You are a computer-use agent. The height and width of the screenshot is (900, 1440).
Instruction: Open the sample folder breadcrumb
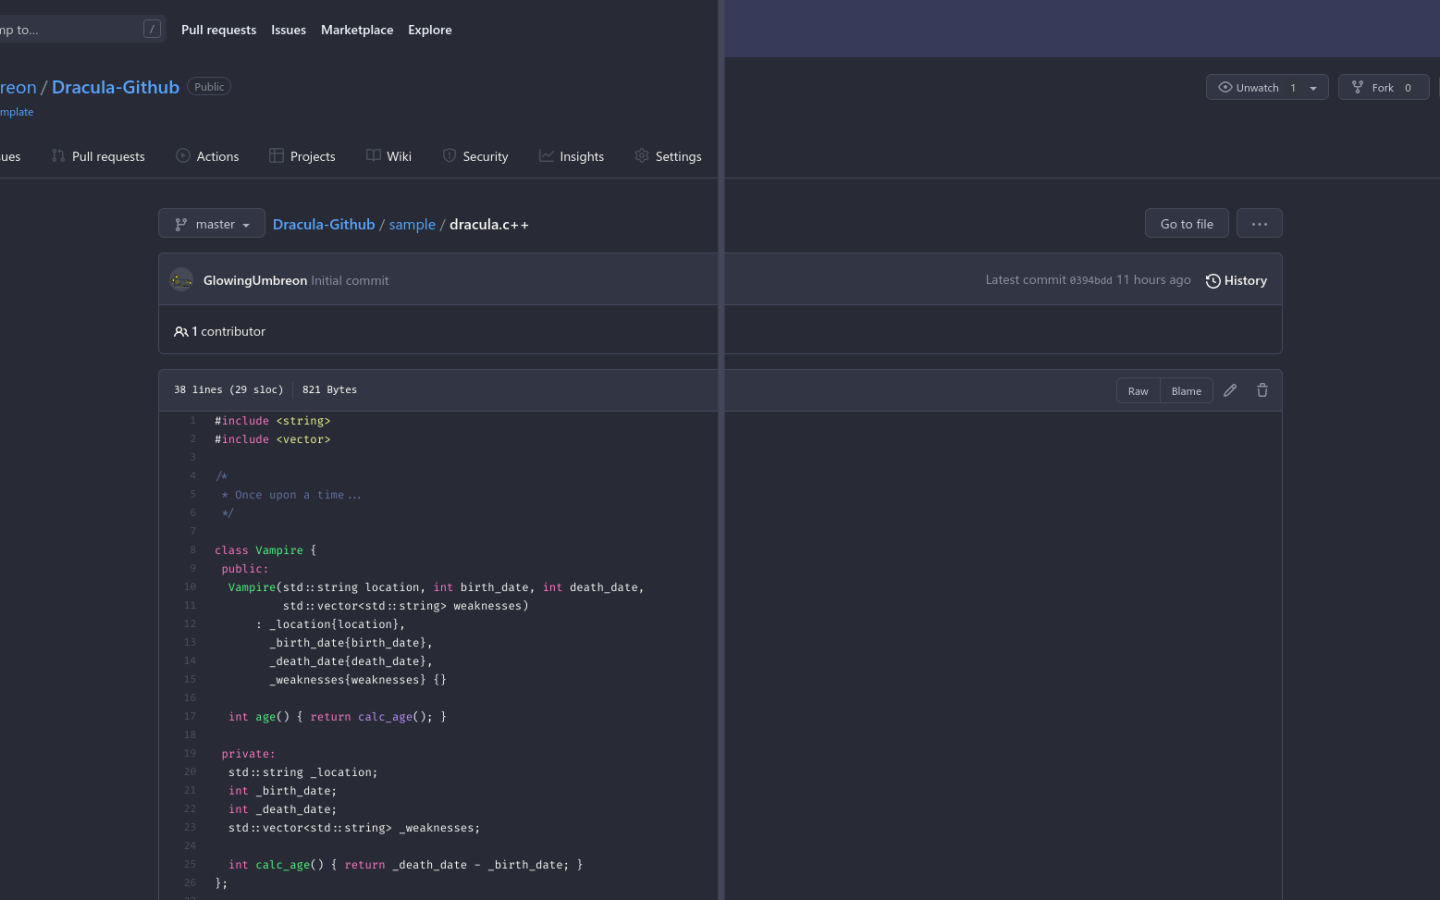(412, 224)
